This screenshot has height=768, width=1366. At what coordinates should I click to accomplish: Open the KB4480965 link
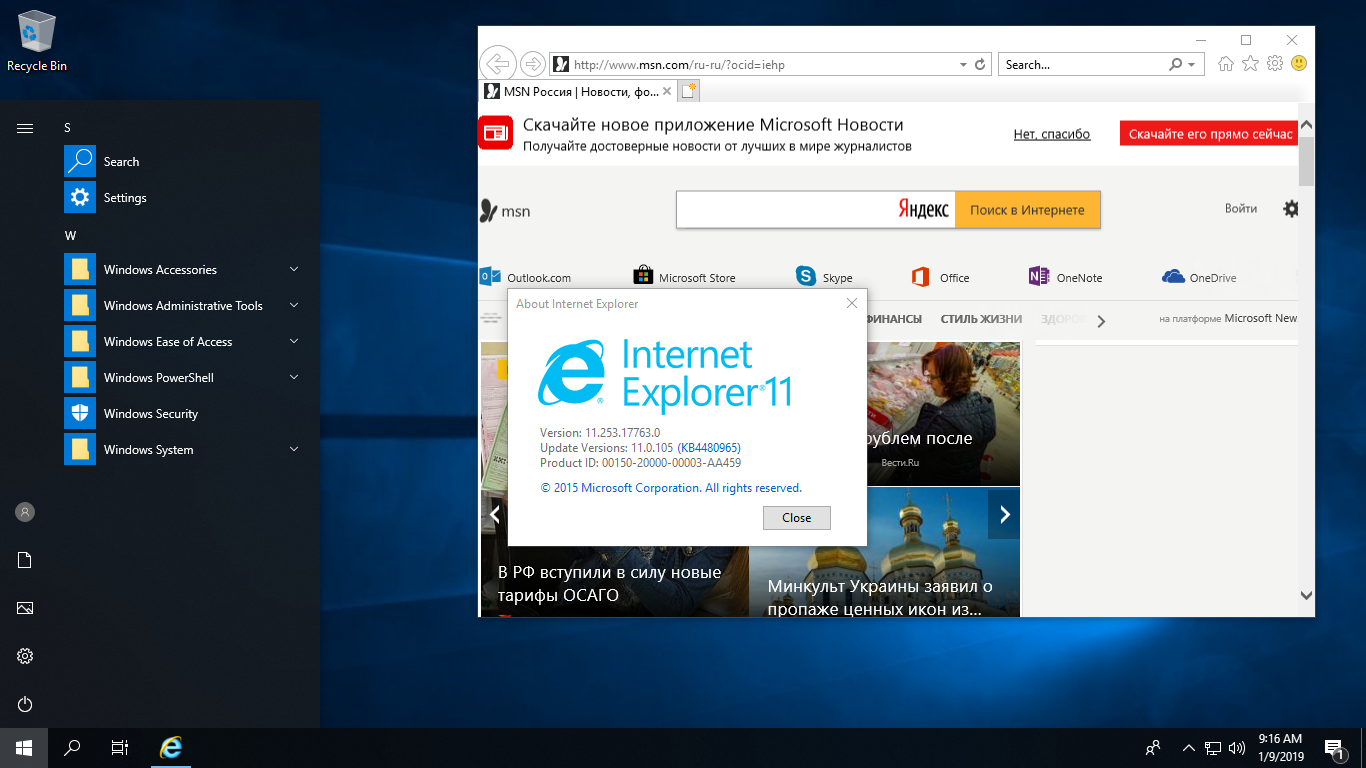[x=709, y=448]
